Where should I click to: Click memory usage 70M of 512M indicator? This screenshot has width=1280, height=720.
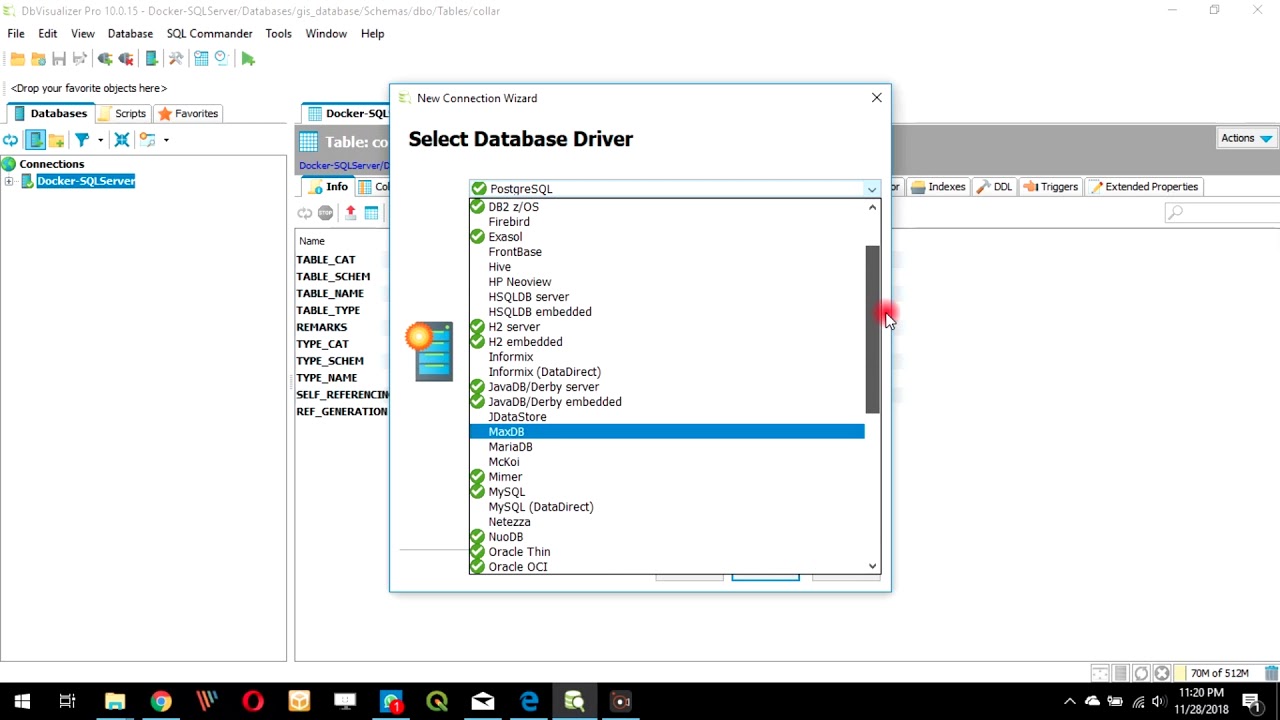click(x=1219, y=674)
